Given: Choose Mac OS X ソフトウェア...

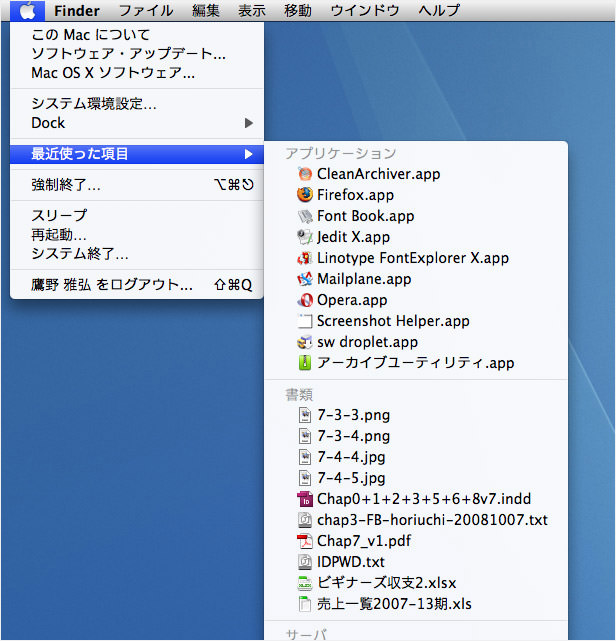Looking at the screenshot, I should click(x=137, y=73).
